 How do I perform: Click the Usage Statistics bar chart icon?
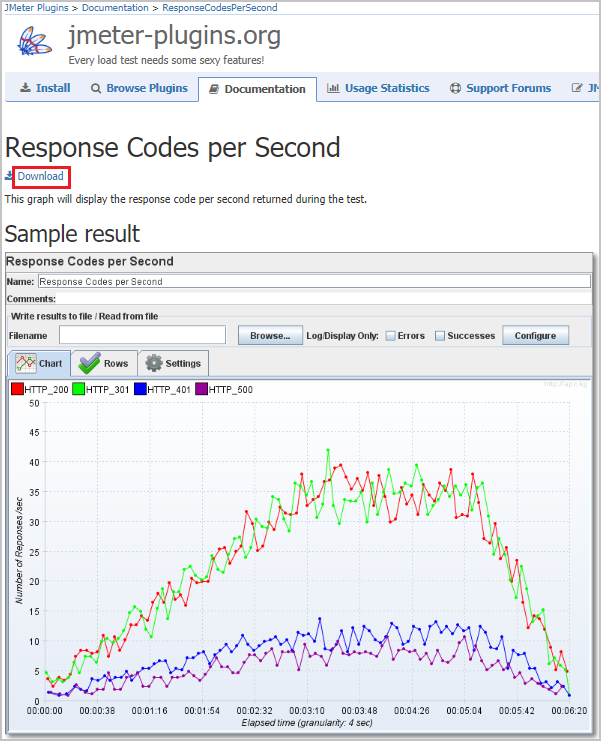[333, 88]
